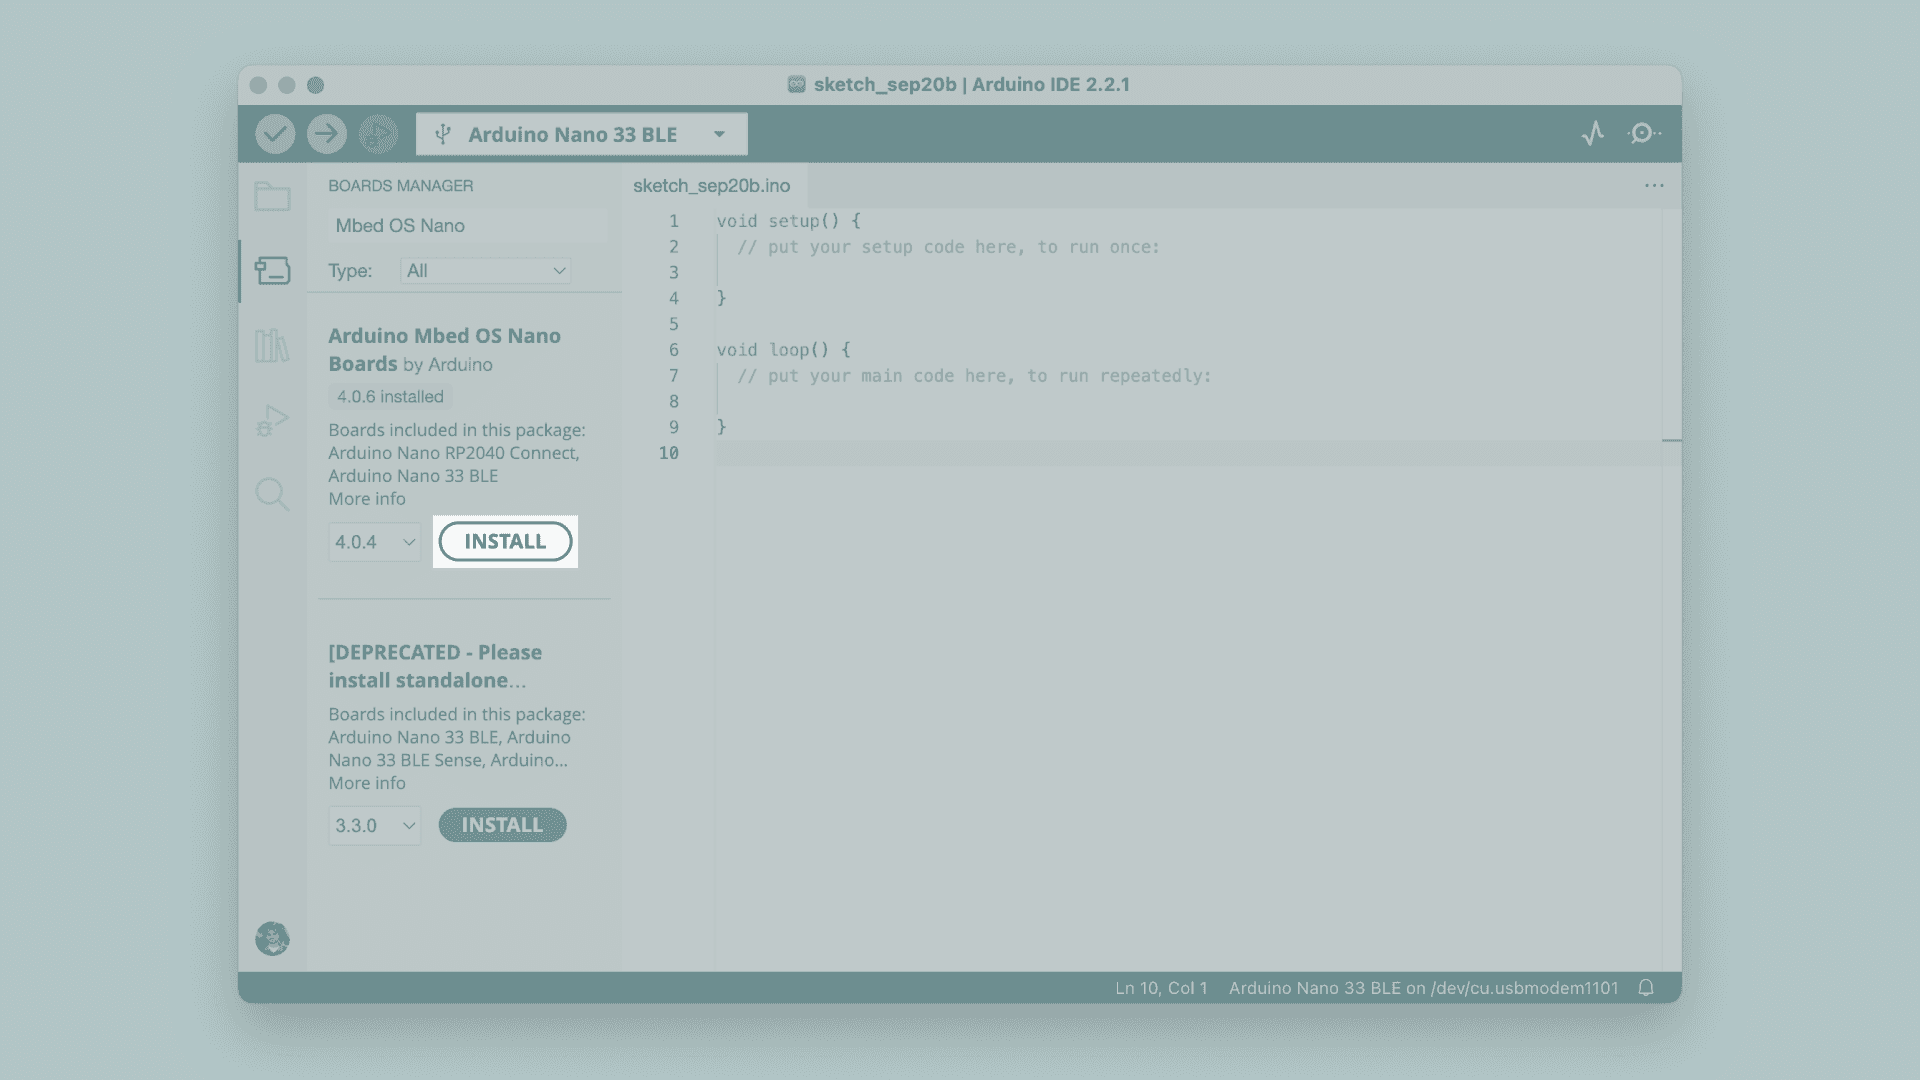The height and width of the screenshot is (1080, 1920).
Task: Open the Sketchbook folder panel
Action: pos(272,196)
